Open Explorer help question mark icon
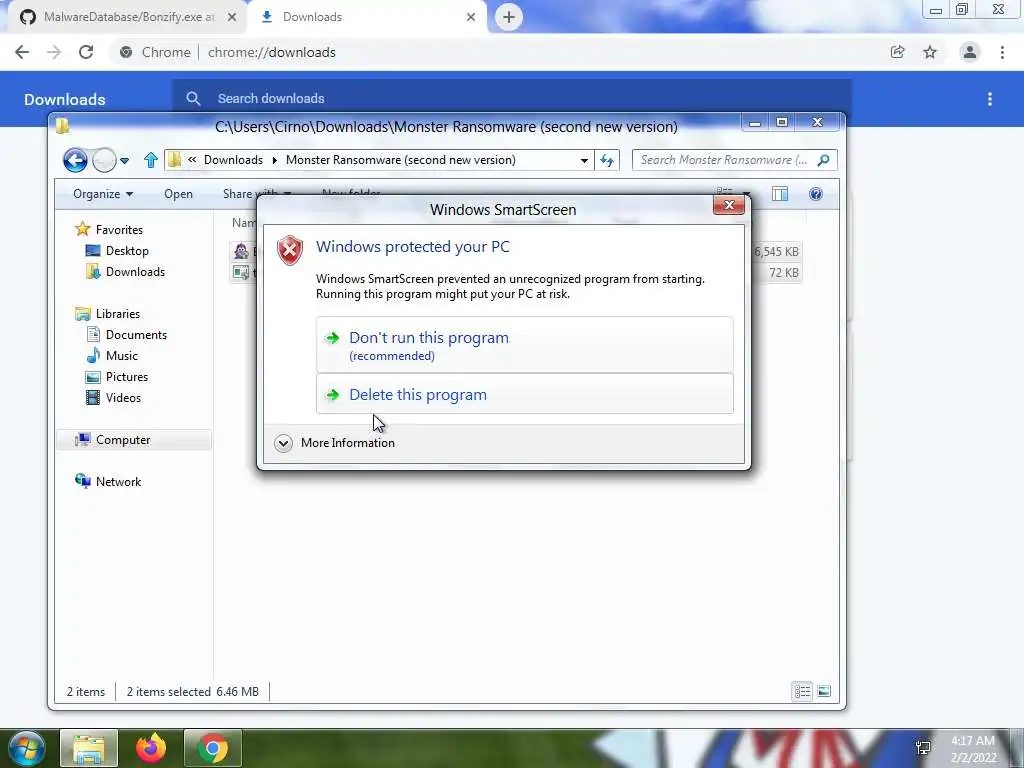The image size is (1024, 768). pyautogui.click(x=816, y=194)
